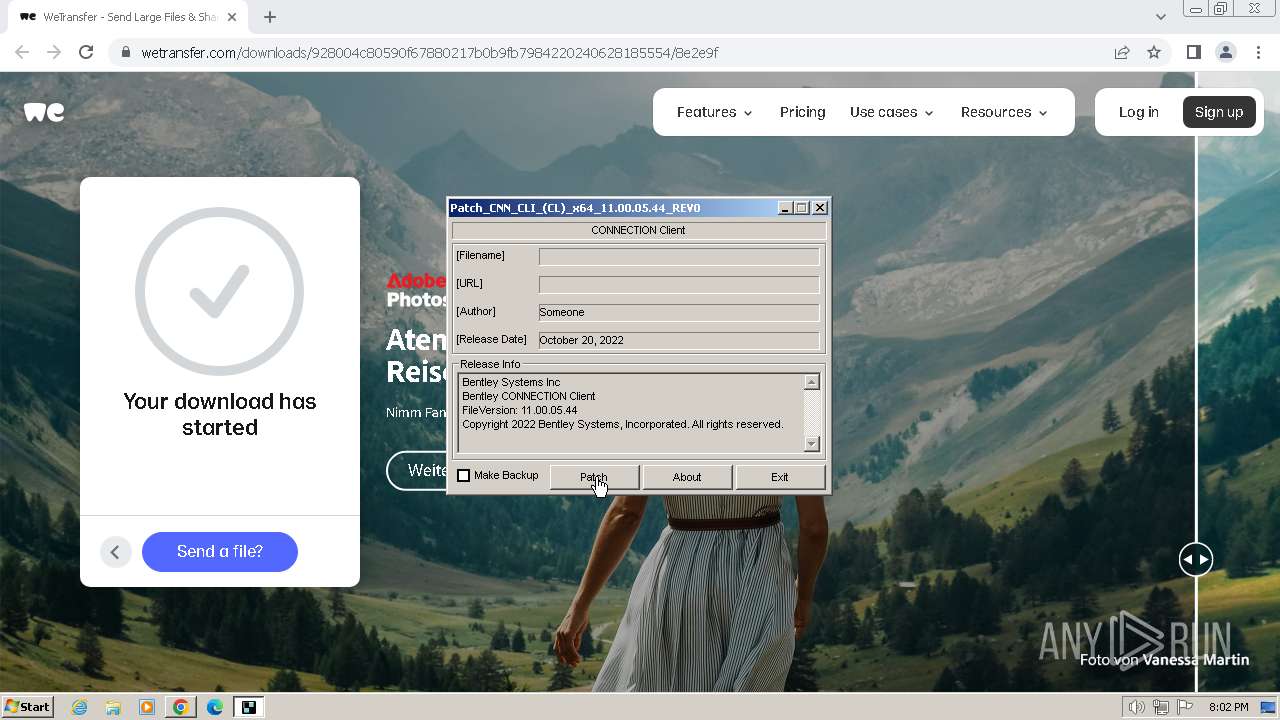Screen dimensions: 1280x720
Task: Show the clock at 8:02 PM
Action: (1228, 707)
